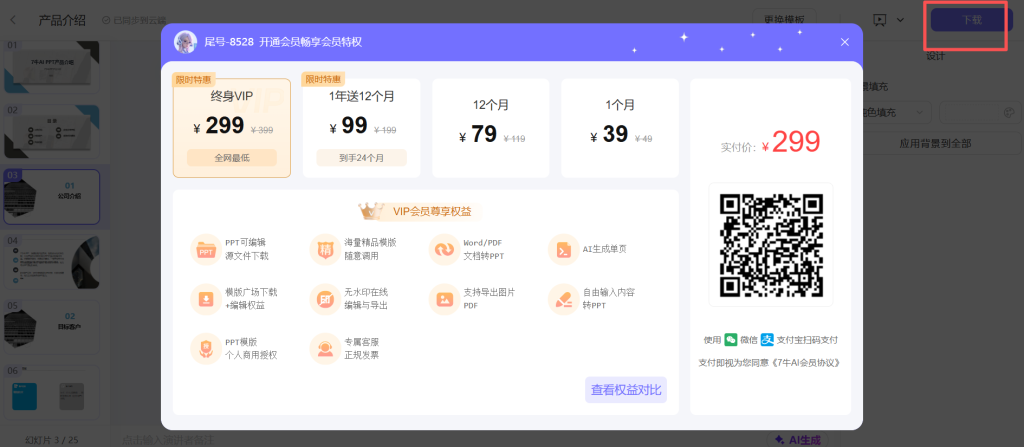
Task: Expand the slideshow play dropdown arrow
Action: (x=900, y=20)
